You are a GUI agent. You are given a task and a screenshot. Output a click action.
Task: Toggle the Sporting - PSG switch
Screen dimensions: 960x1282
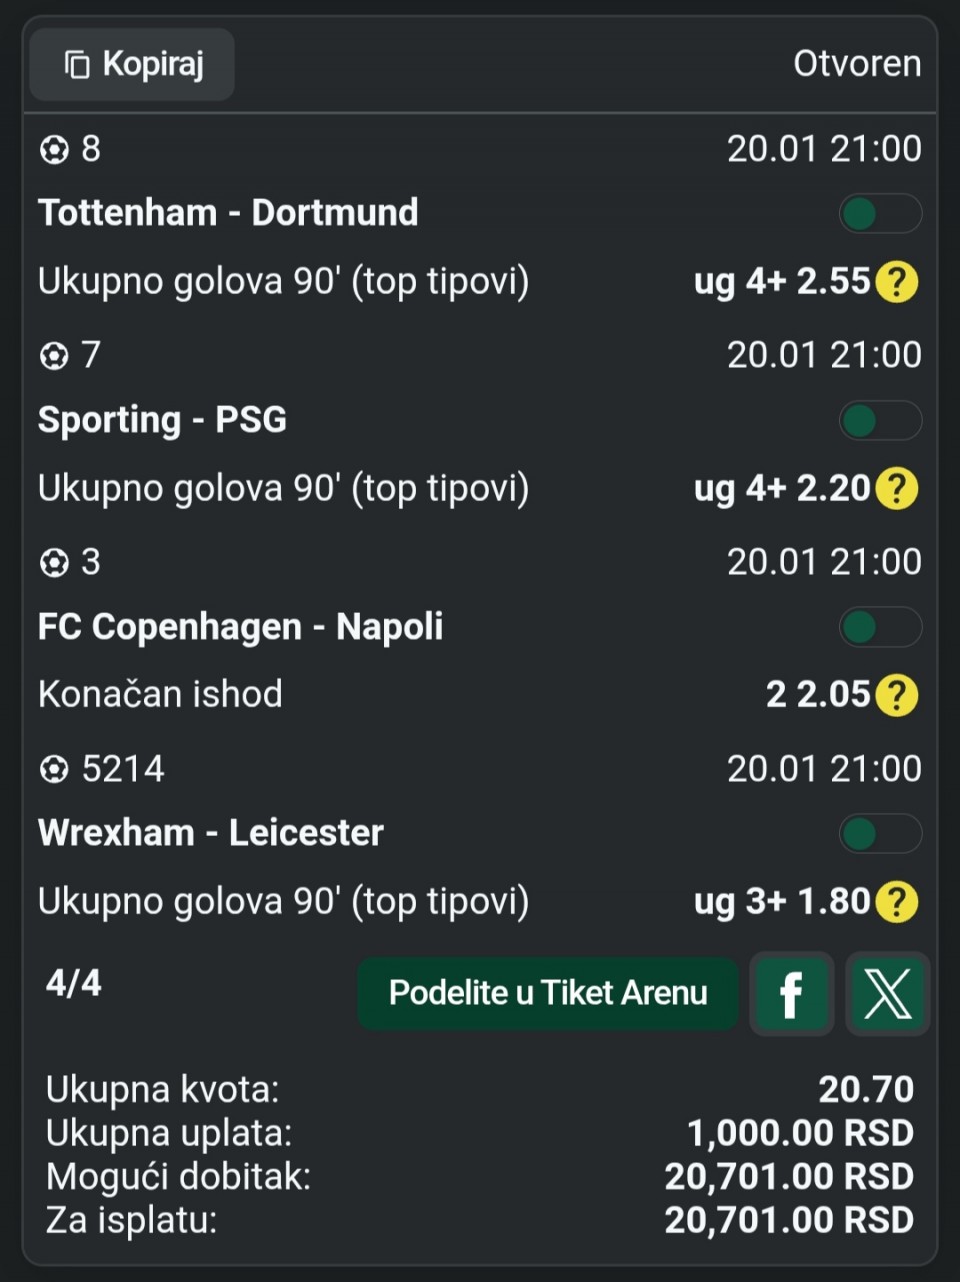[x=879, y=421]
